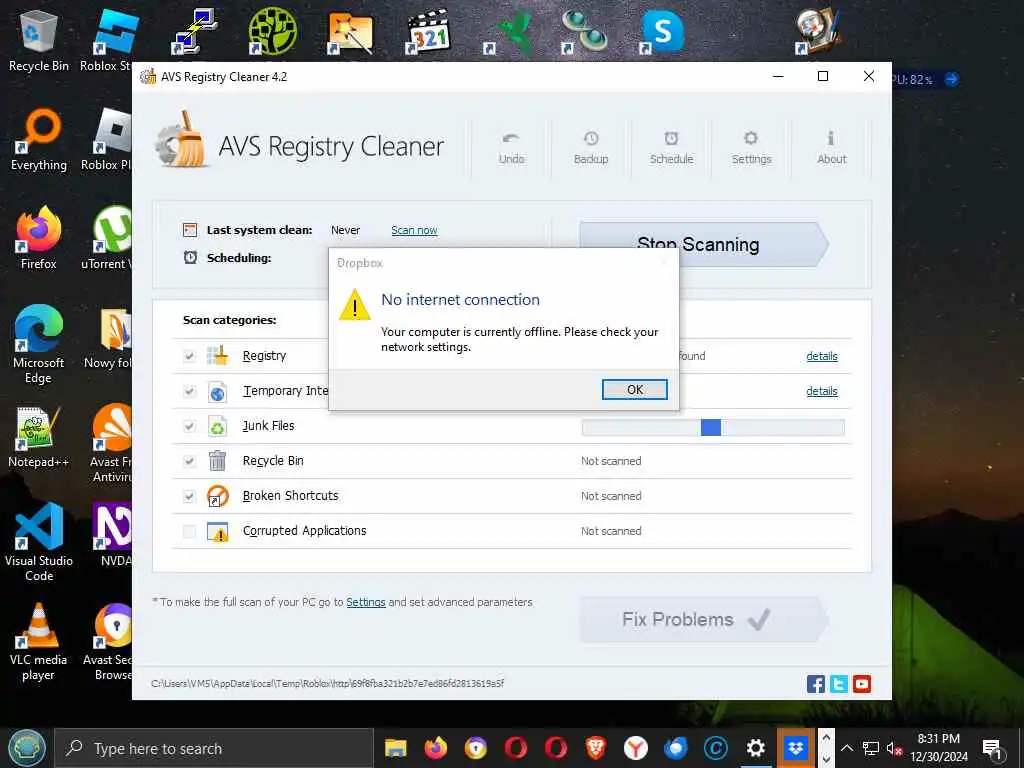Open the AVS YouTube page icon
Image resolution: width=1024 pixels, height=768 pixels.
[x=862, y=684]
